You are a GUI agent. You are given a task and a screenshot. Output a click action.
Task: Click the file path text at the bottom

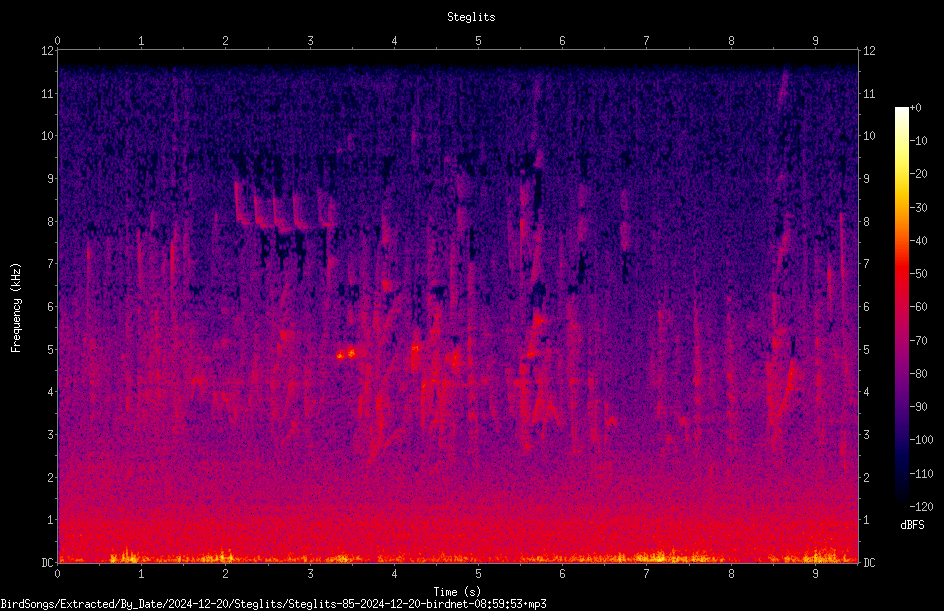273,604
